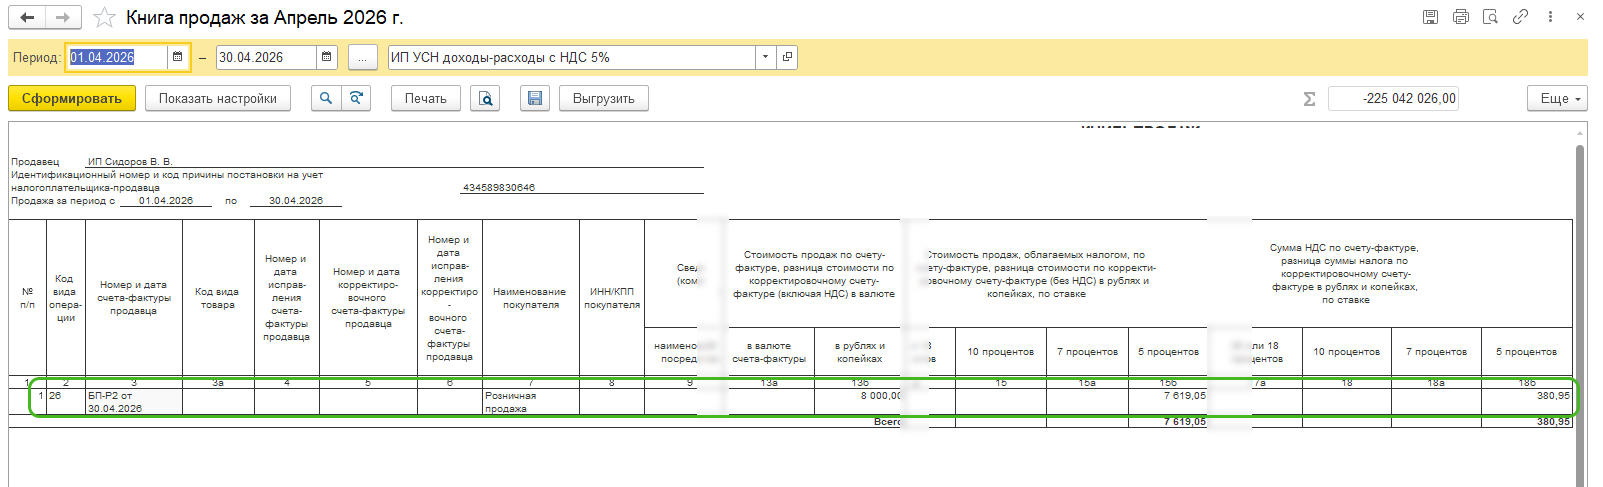Open the Еще dropdown menu
This screenshot has height=487, width=1603.
coord(1557,98)
